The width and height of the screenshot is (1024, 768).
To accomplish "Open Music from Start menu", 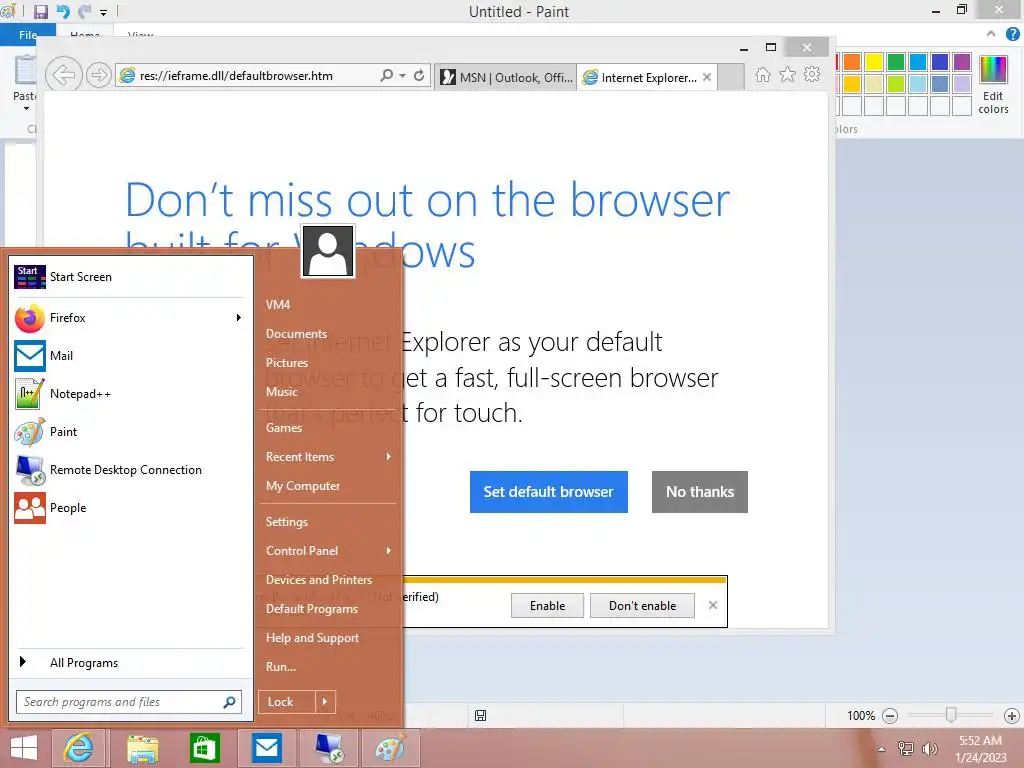I will (281, 392).
